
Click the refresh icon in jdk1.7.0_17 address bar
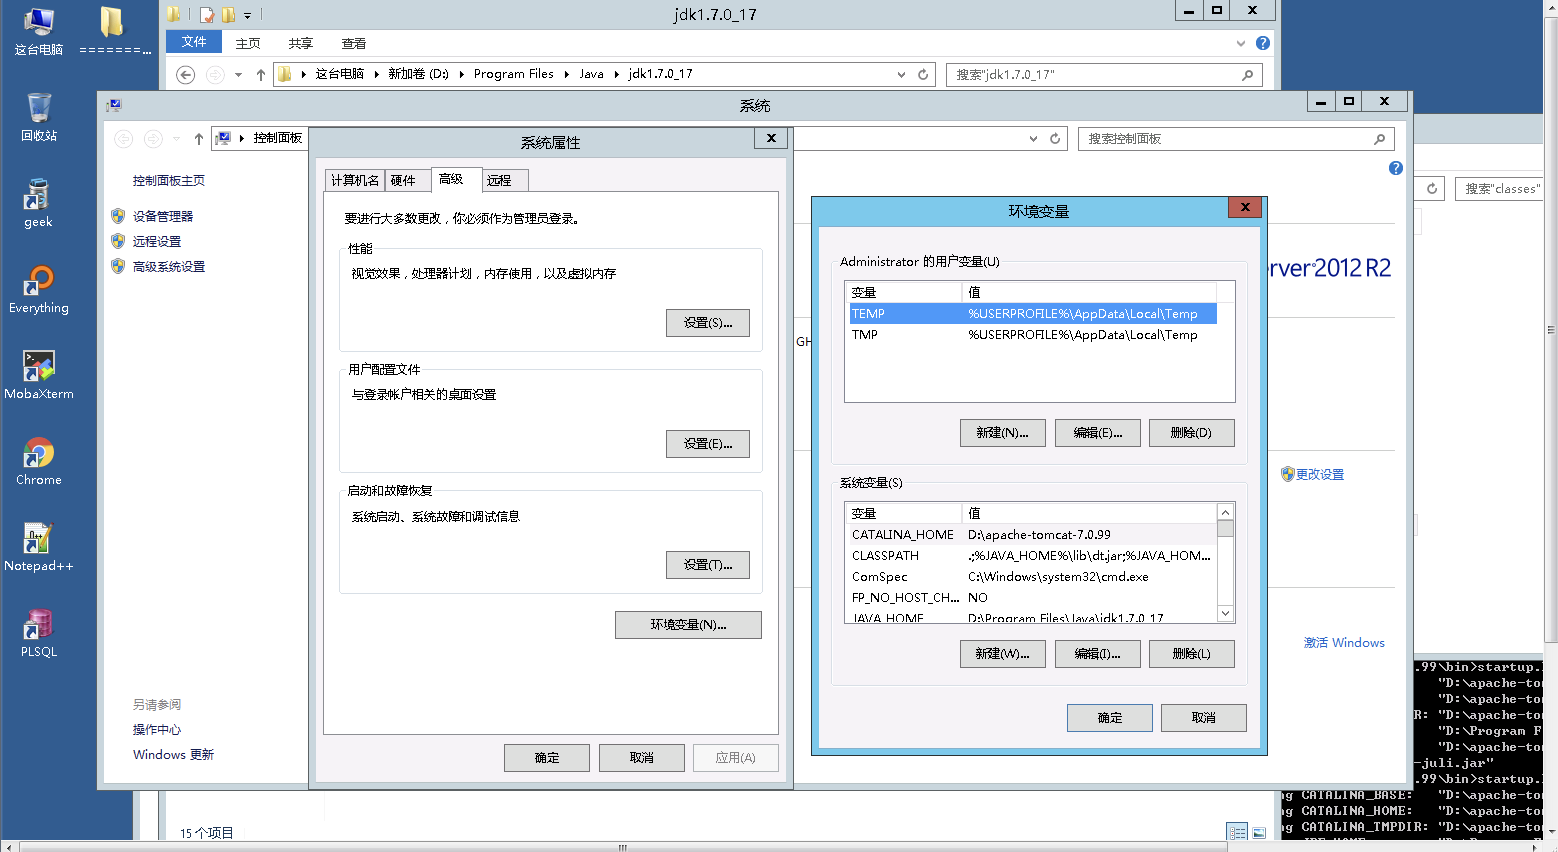click(923, 74)
